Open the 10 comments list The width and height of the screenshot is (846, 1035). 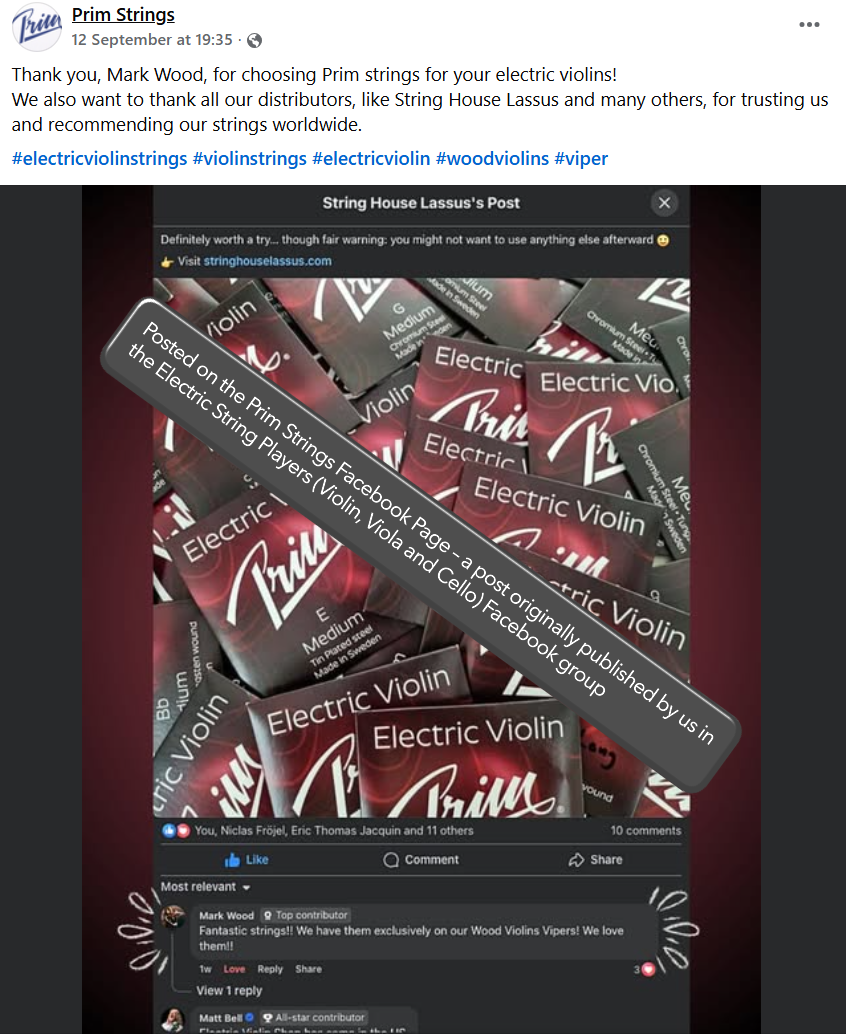point(645,830)
